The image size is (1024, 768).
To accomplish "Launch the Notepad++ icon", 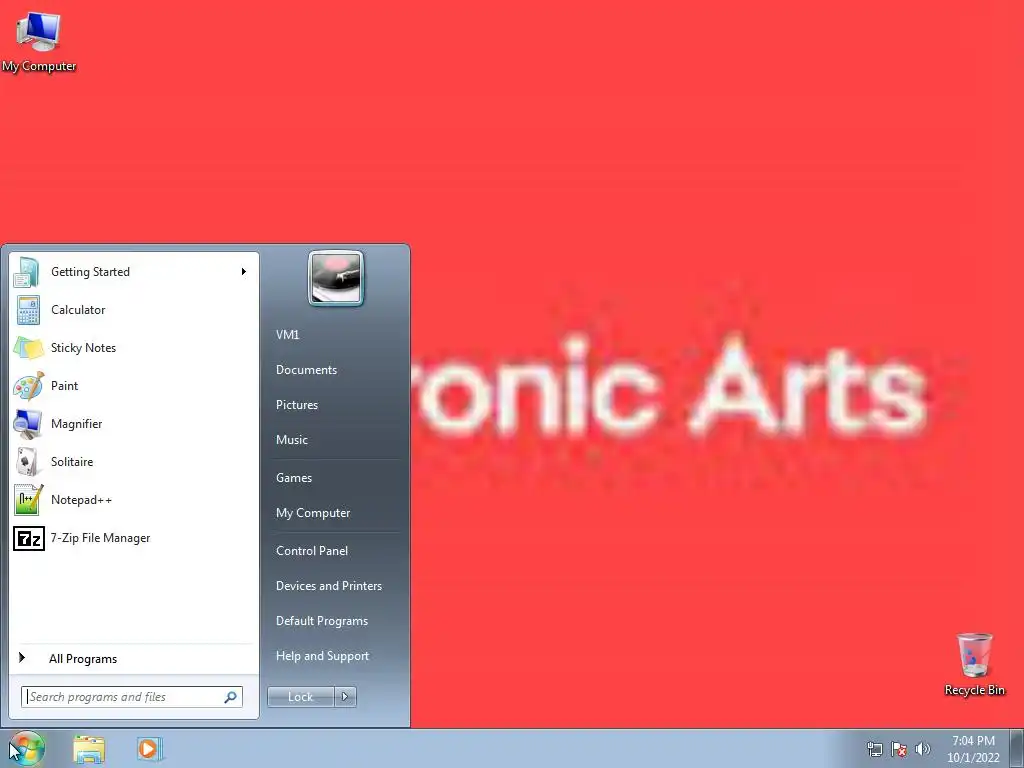I will tap(28, 500).
